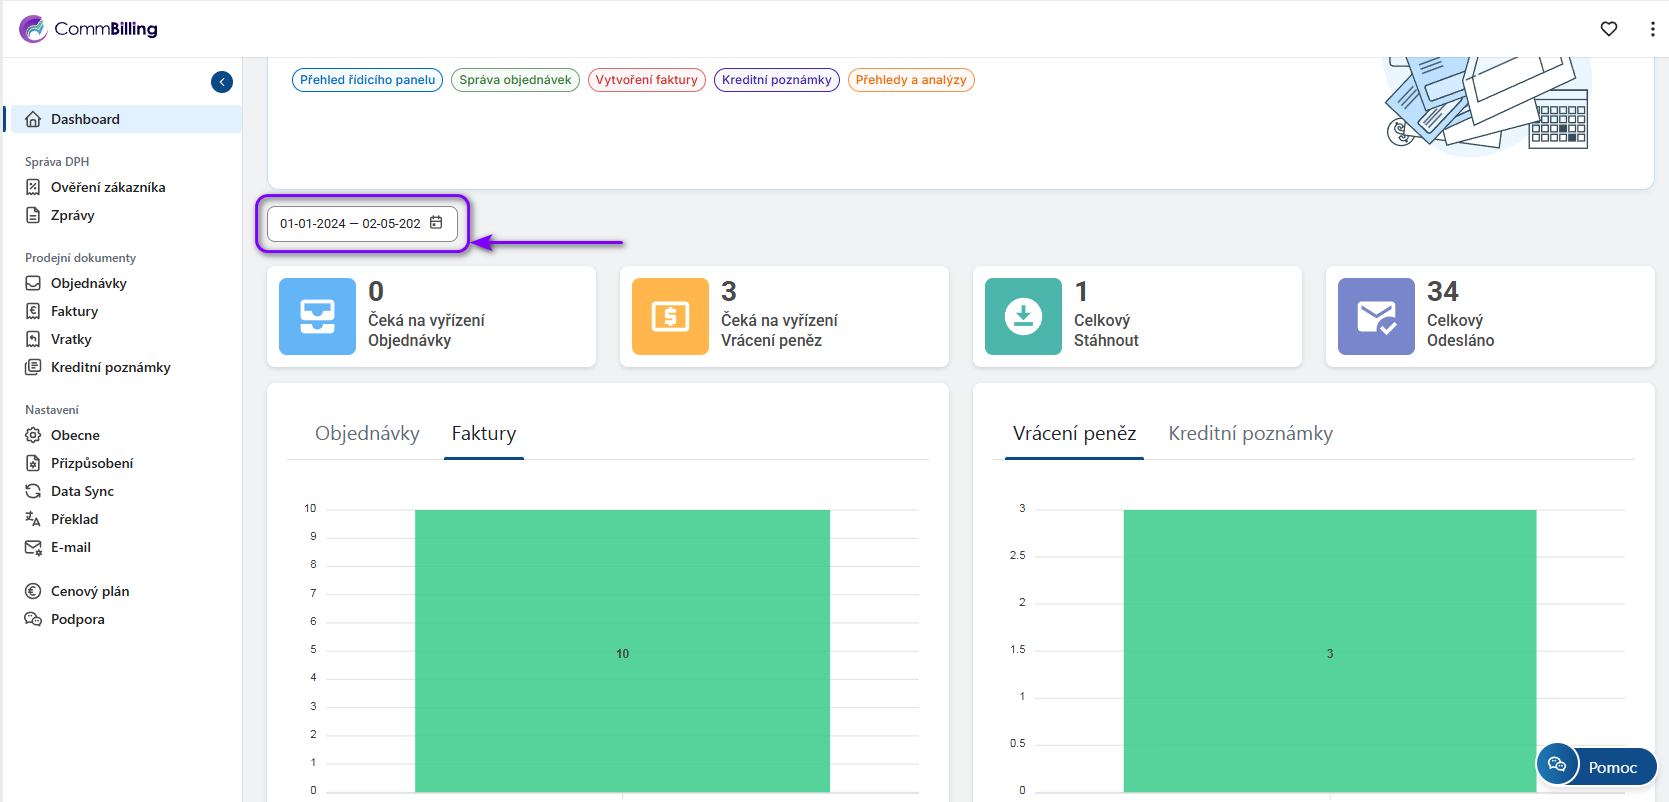This screenshot has height=802, width=1669.
Task: Go to Ověření zákazníka in sidebar
Action: [108, 187]
